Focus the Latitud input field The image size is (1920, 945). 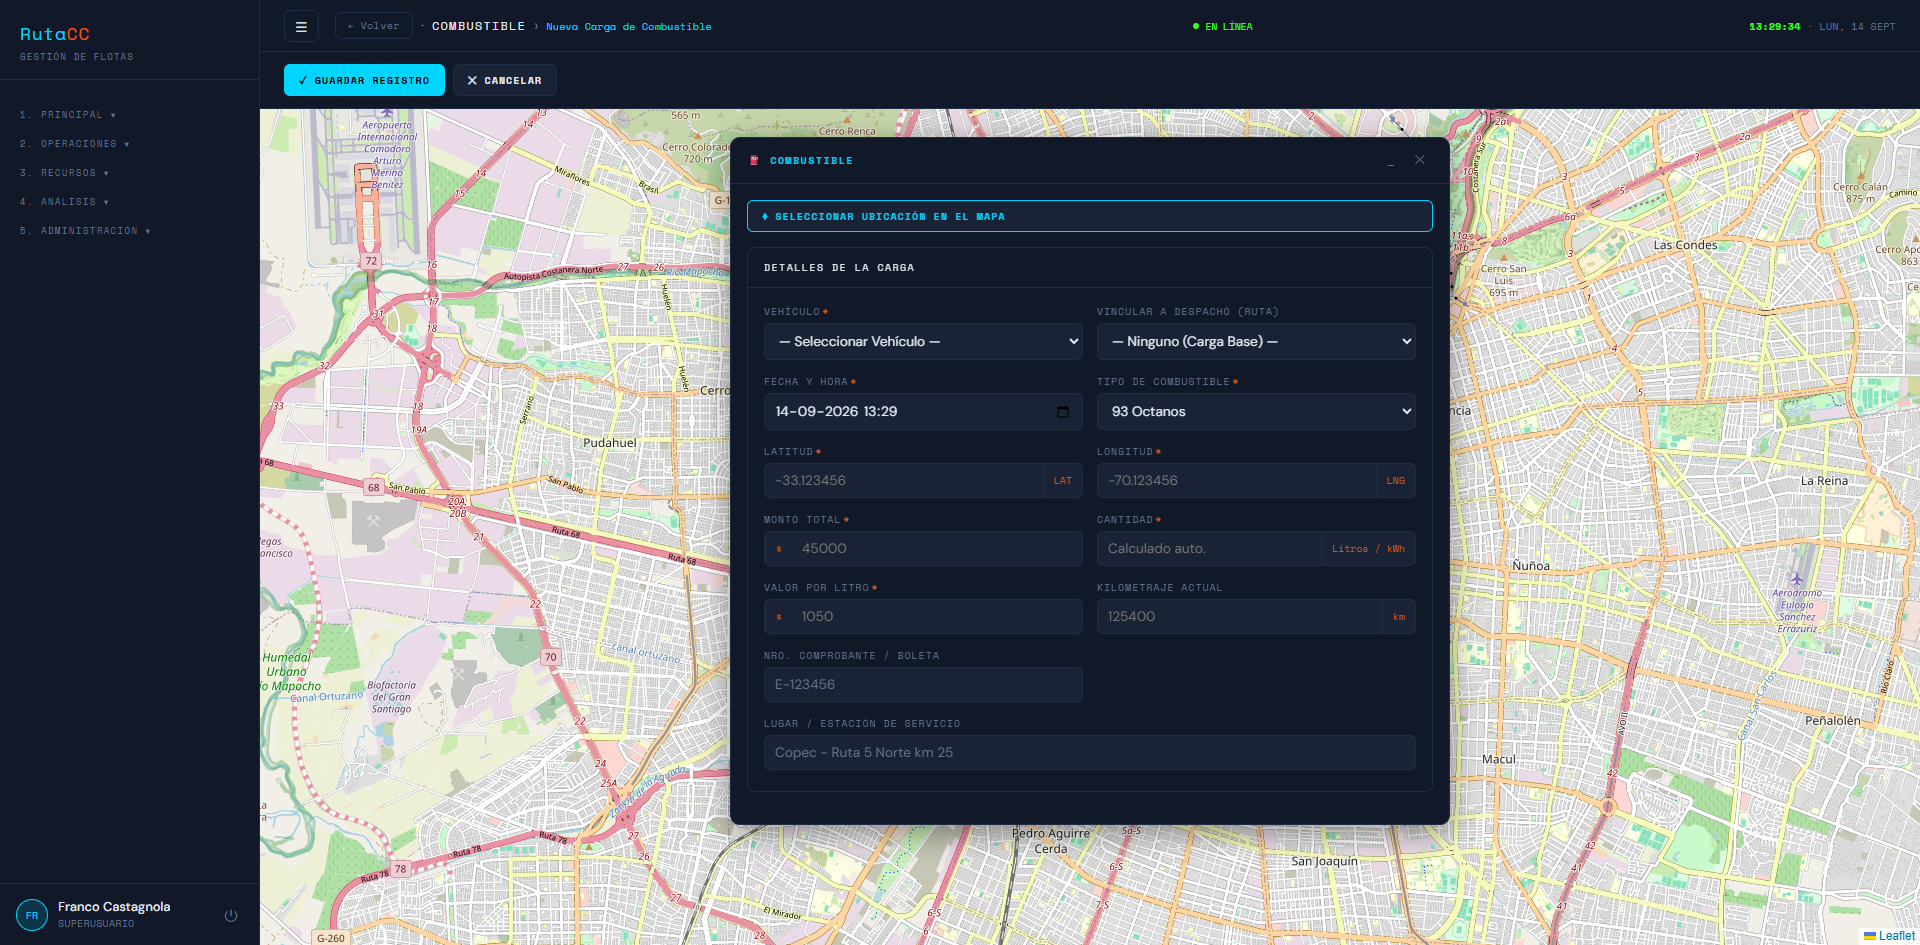[x=903, y=481]
